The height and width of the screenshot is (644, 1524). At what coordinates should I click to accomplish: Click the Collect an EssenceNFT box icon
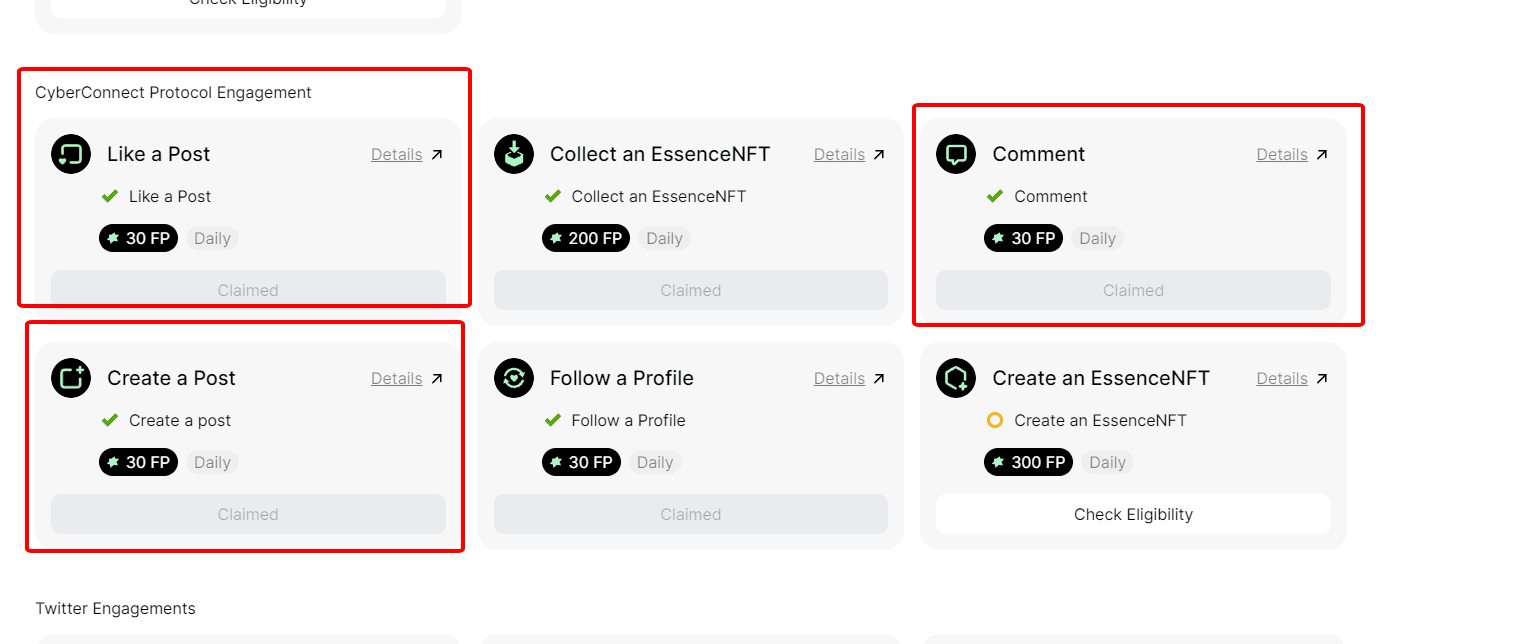(x=514, y=154)
